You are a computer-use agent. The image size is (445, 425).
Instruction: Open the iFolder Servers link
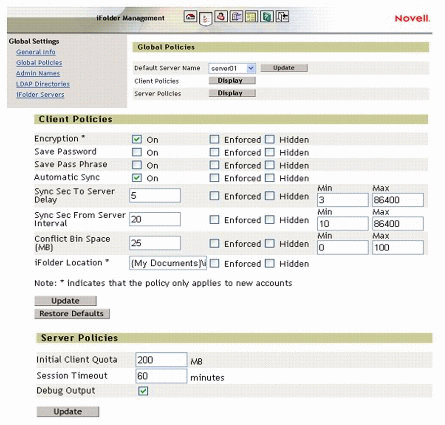tap(40, 95)
